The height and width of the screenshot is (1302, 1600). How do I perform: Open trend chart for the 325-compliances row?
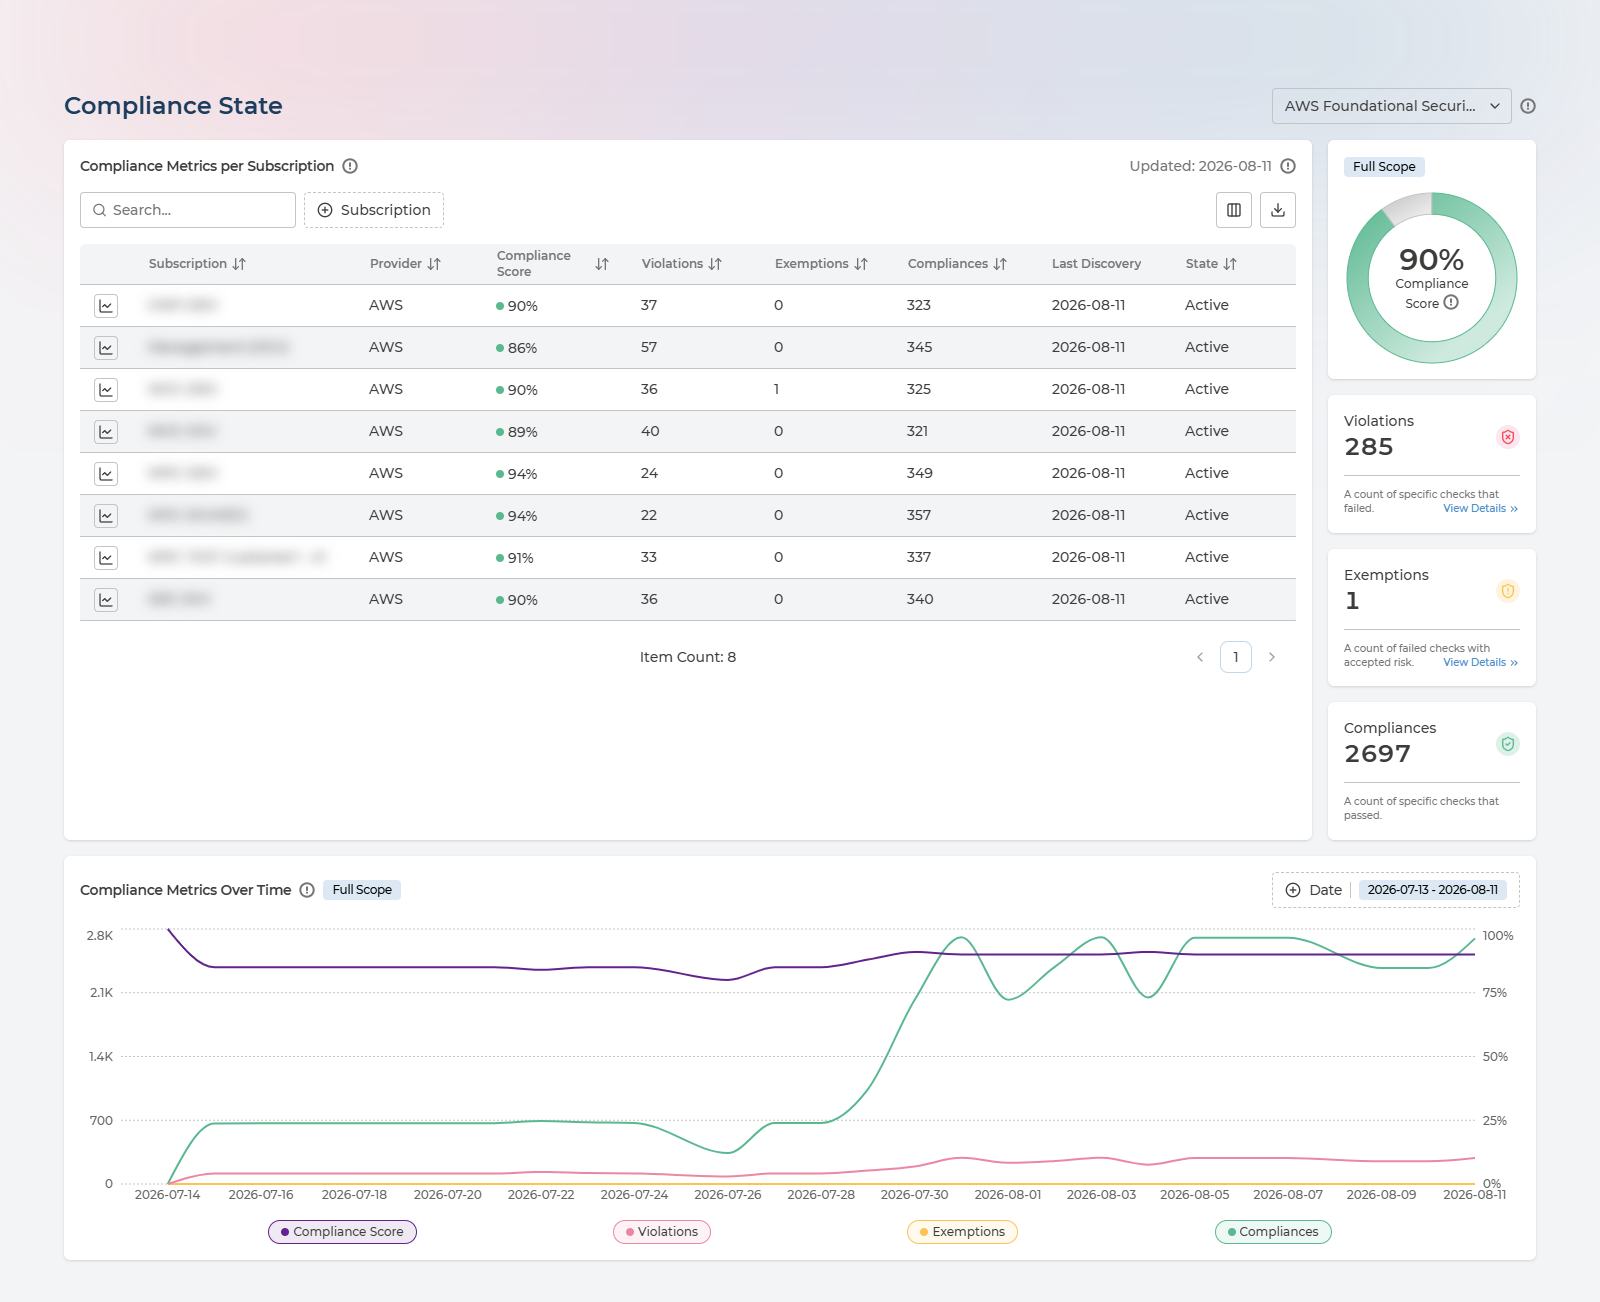pos(106,390)
